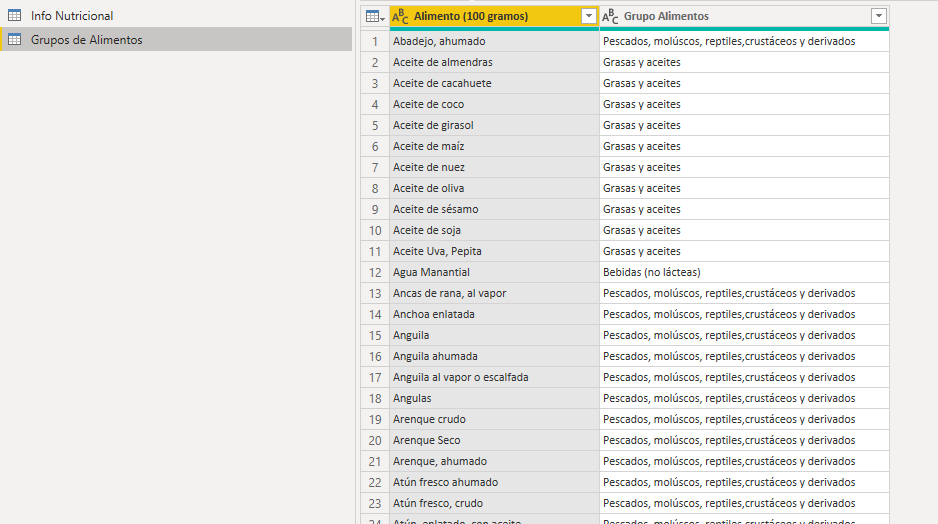Click the cell 'Ancas de rana, al vapor'
The image size is (938, 524).
pyautogui.click(x=494, y=293)
